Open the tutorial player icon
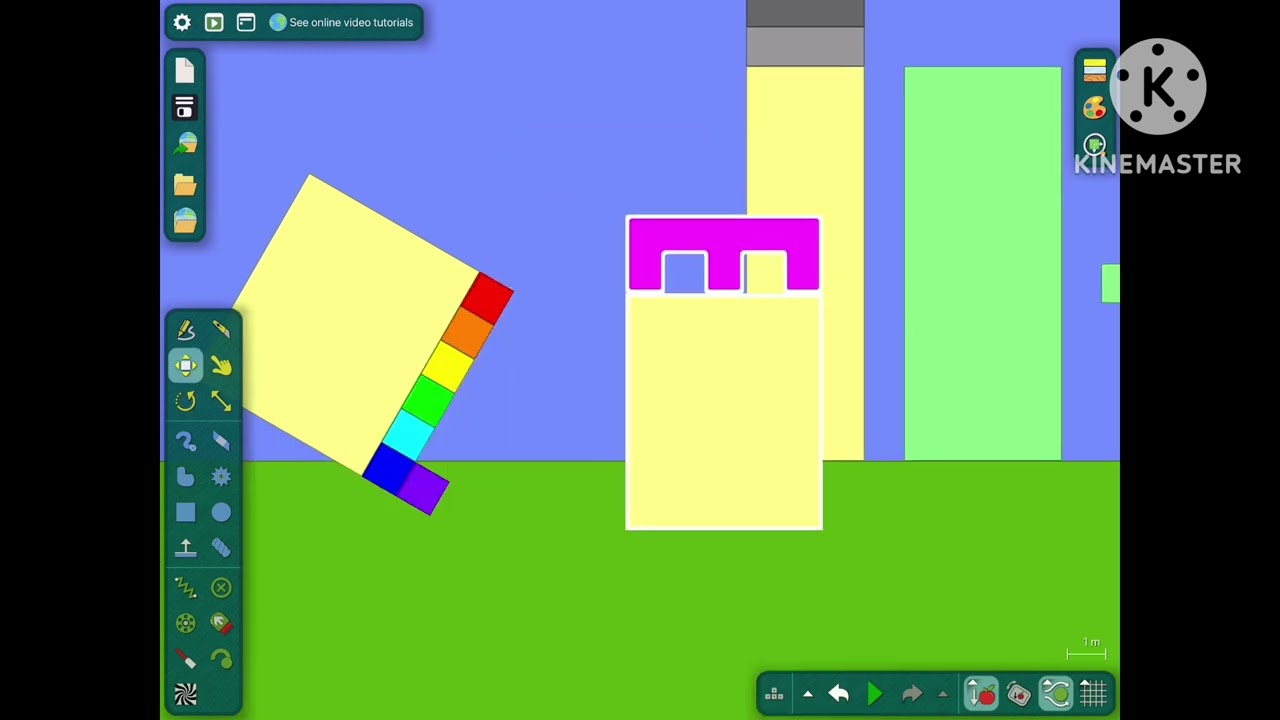This screenshot has height=720, width=1280. tap(214, 22)
